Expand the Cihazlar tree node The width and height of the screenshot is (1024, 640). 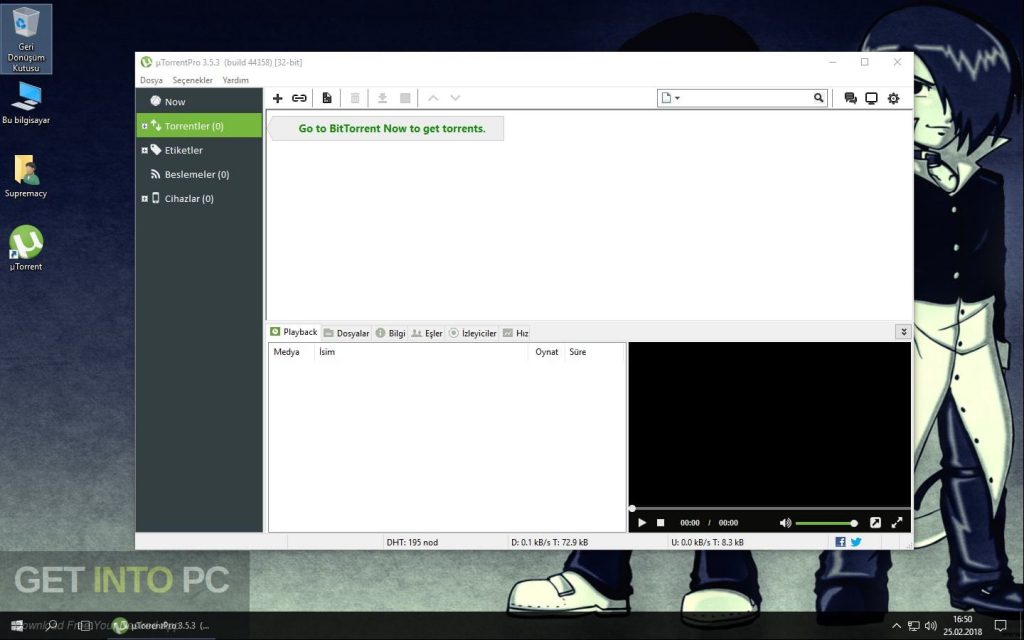coord(144,199)
